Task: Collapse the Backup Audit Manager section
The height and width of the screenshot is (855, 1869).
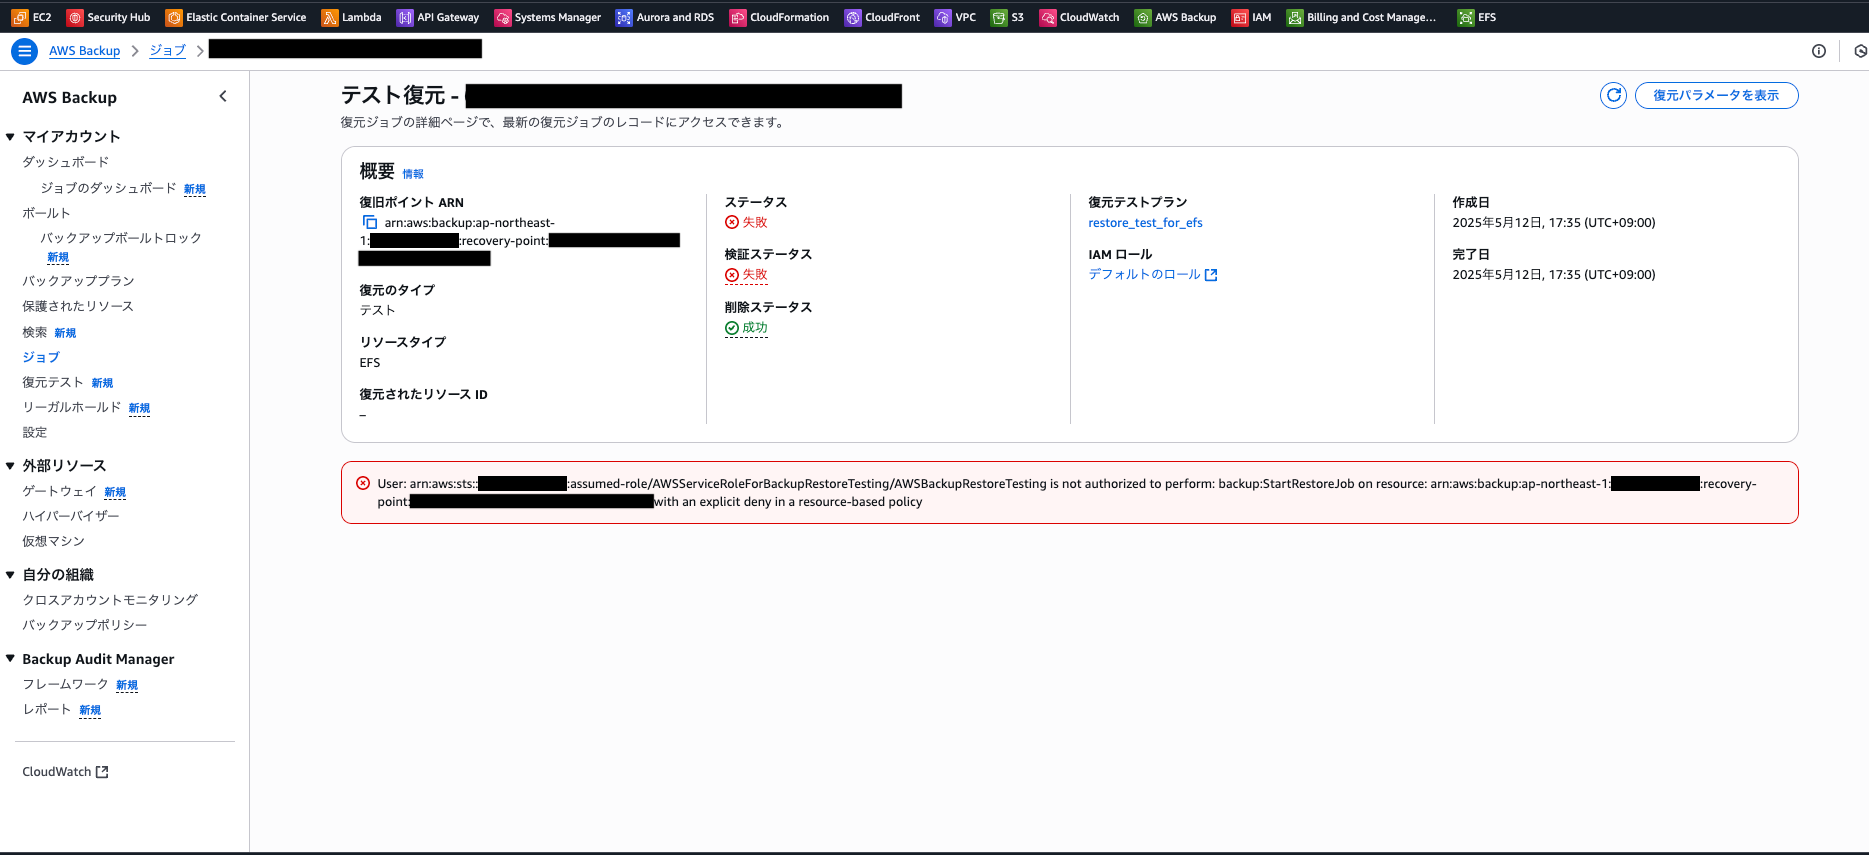Action: tap(10, 659)
